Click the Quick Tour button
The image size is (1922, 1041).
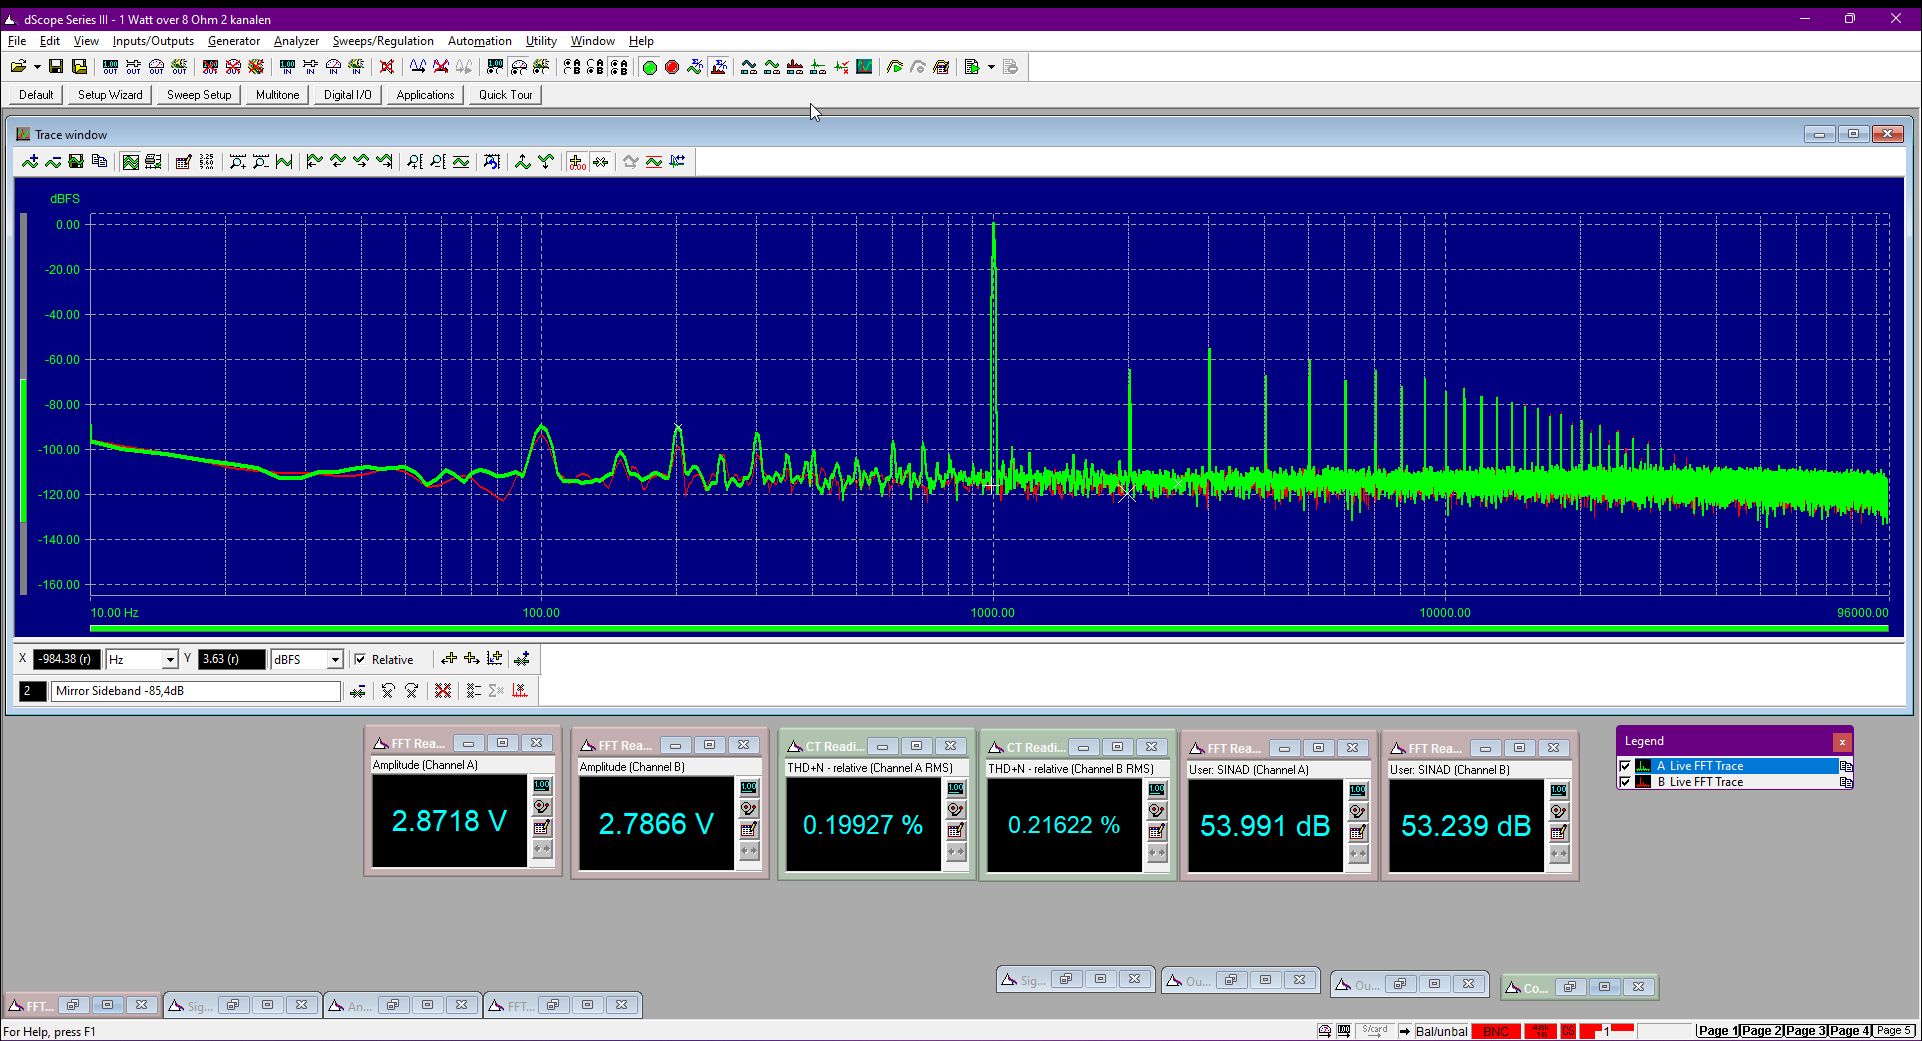coord(505,95)
